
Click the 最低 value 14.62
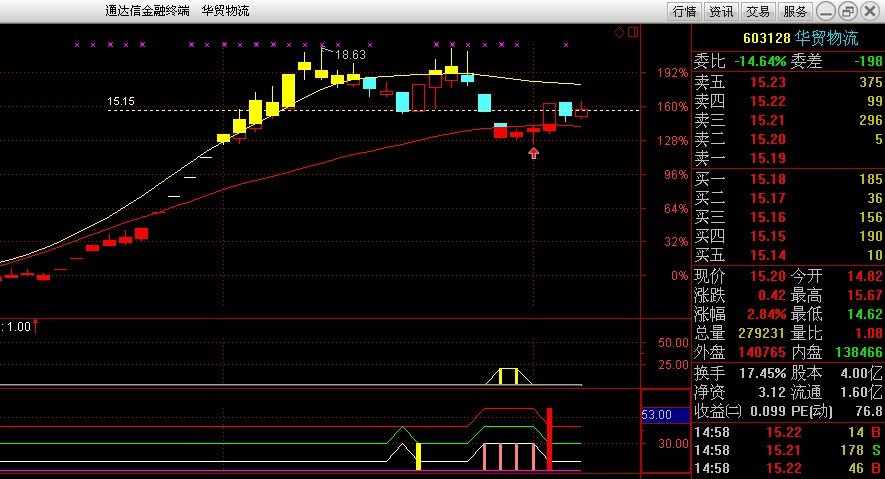click(865, 314)
